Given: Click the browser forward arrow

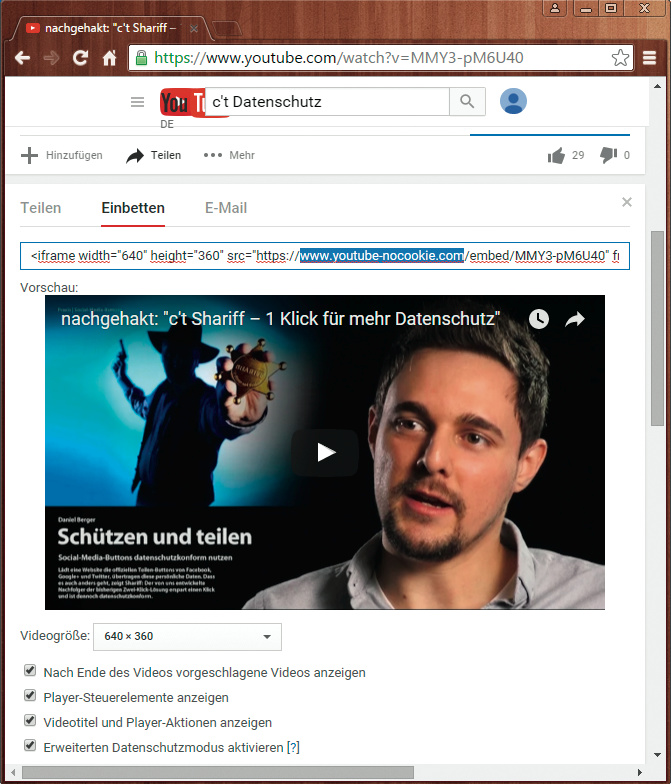Looking at the screenshot, I should click(51, 58).
